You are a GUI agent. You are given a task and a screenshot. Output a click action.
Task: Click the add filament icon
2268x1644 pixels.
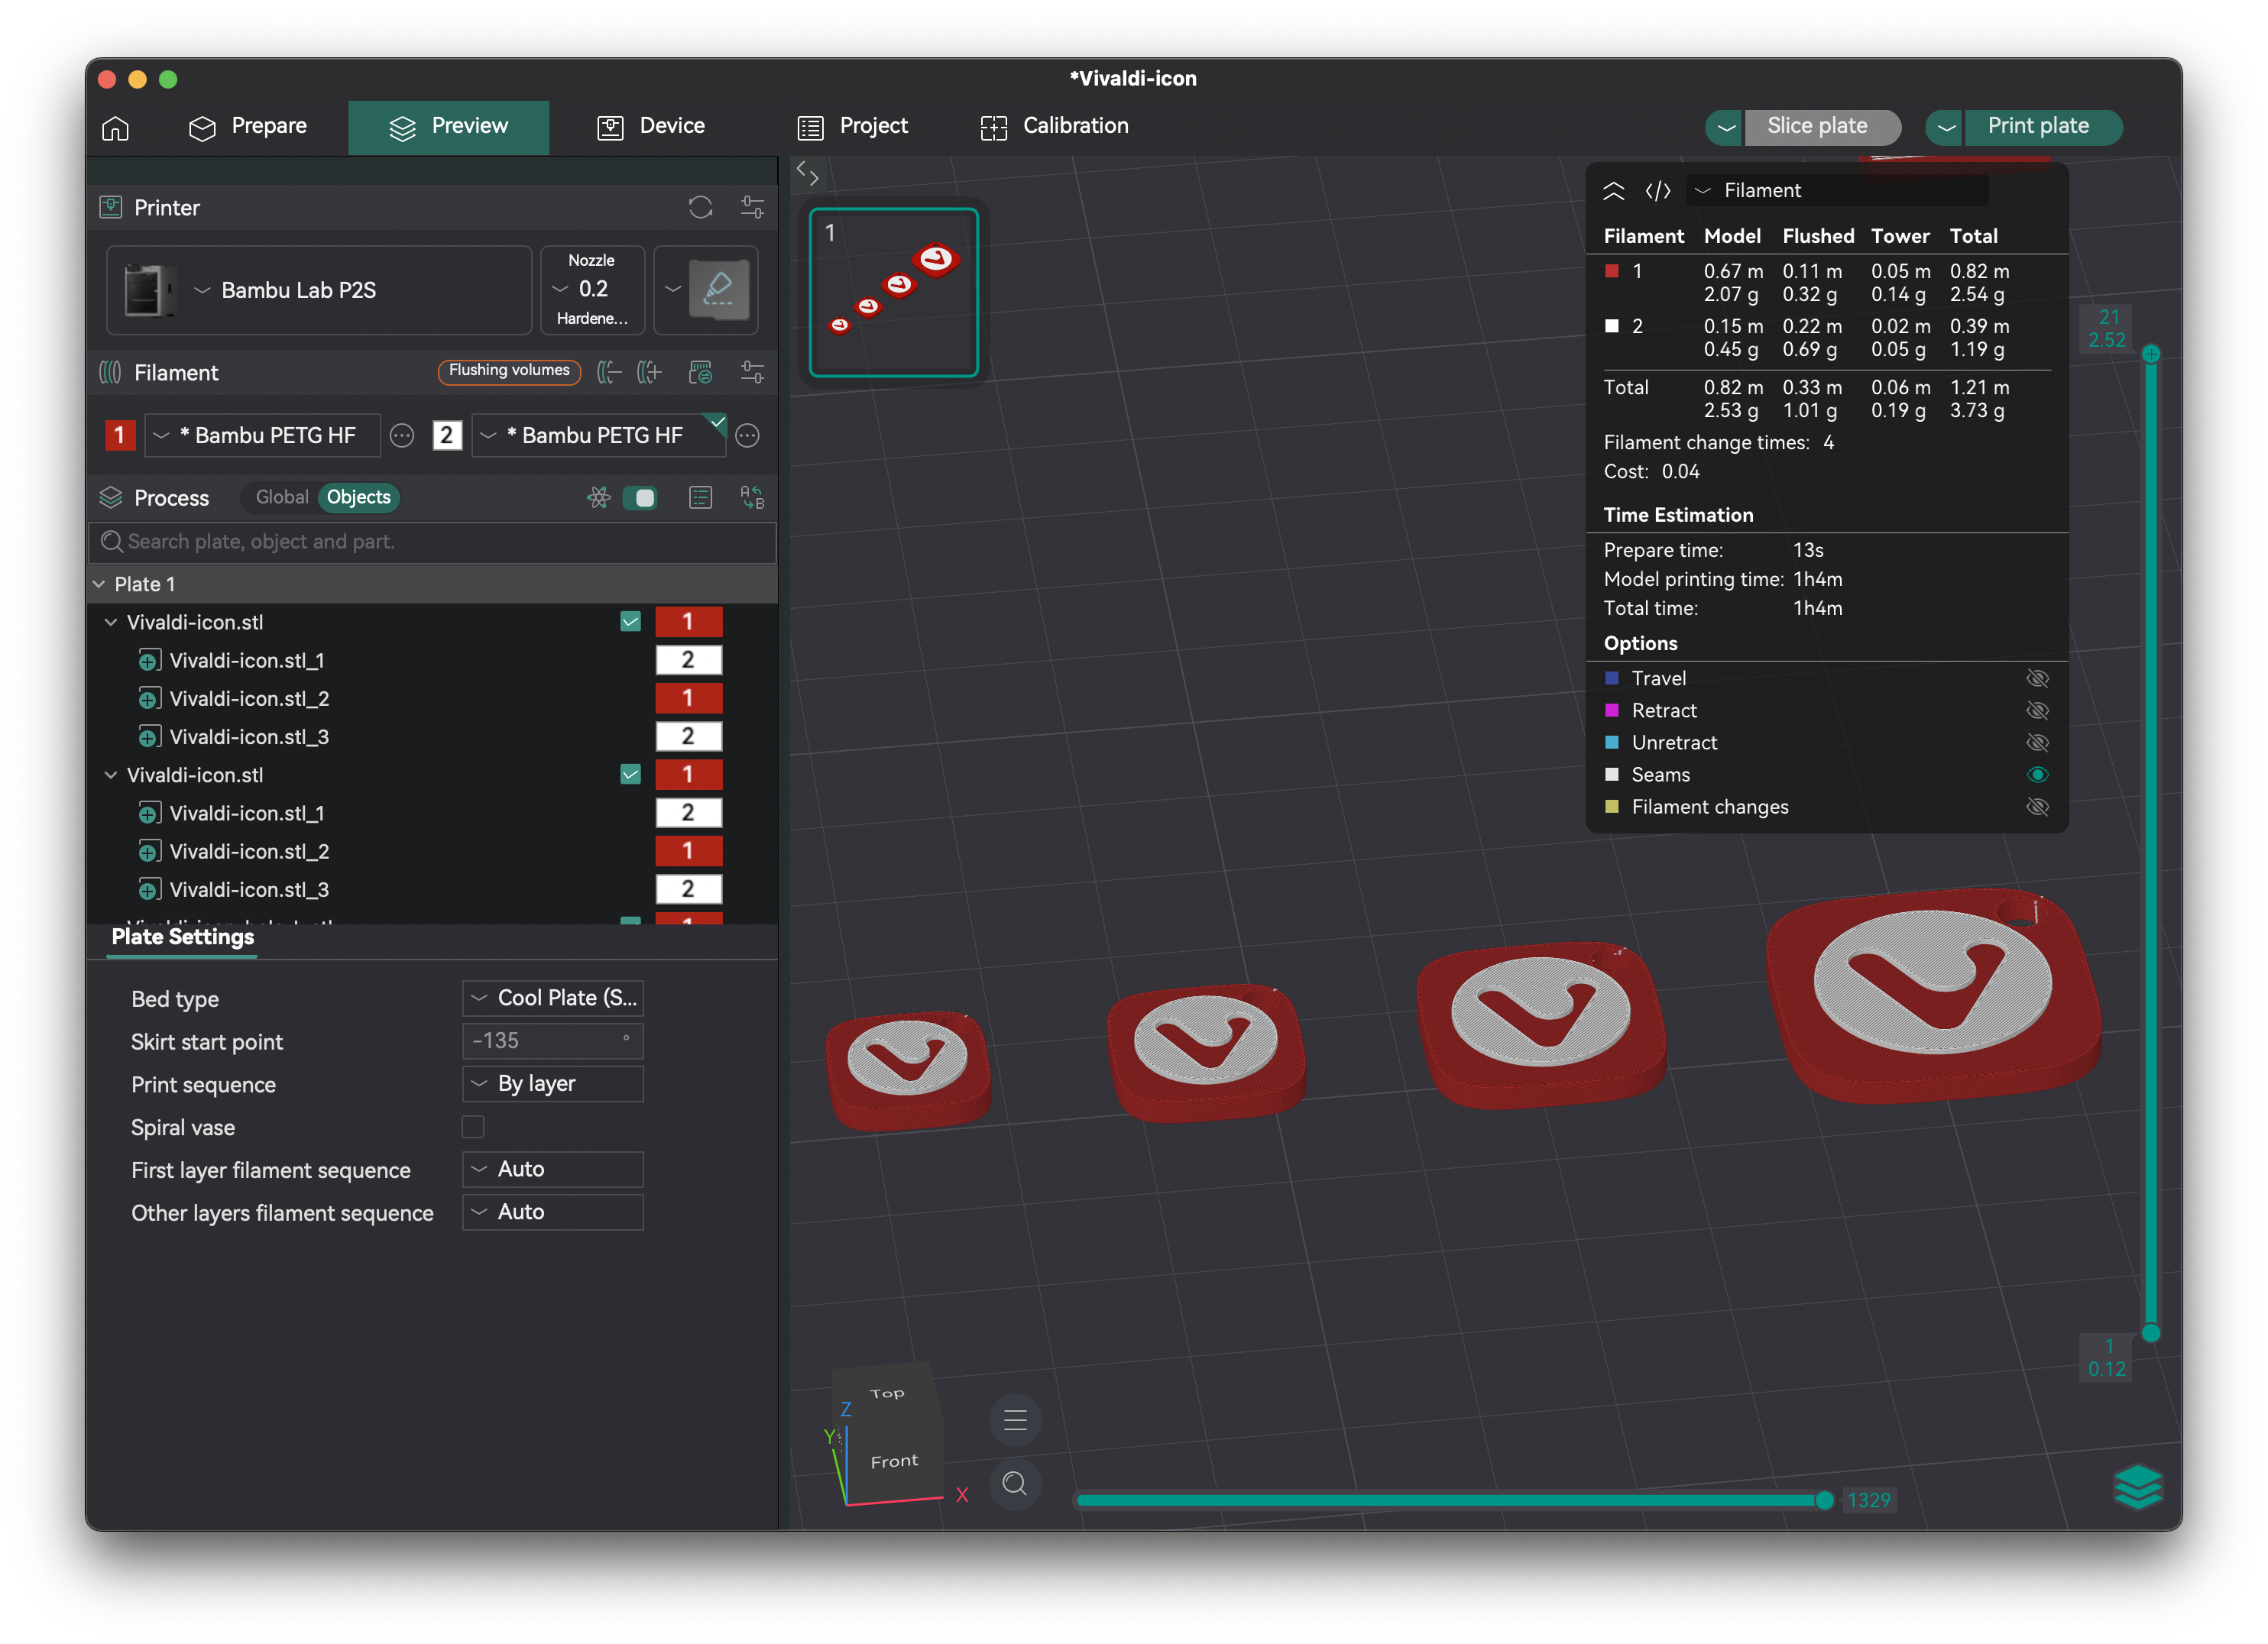(x=650, y=373)
